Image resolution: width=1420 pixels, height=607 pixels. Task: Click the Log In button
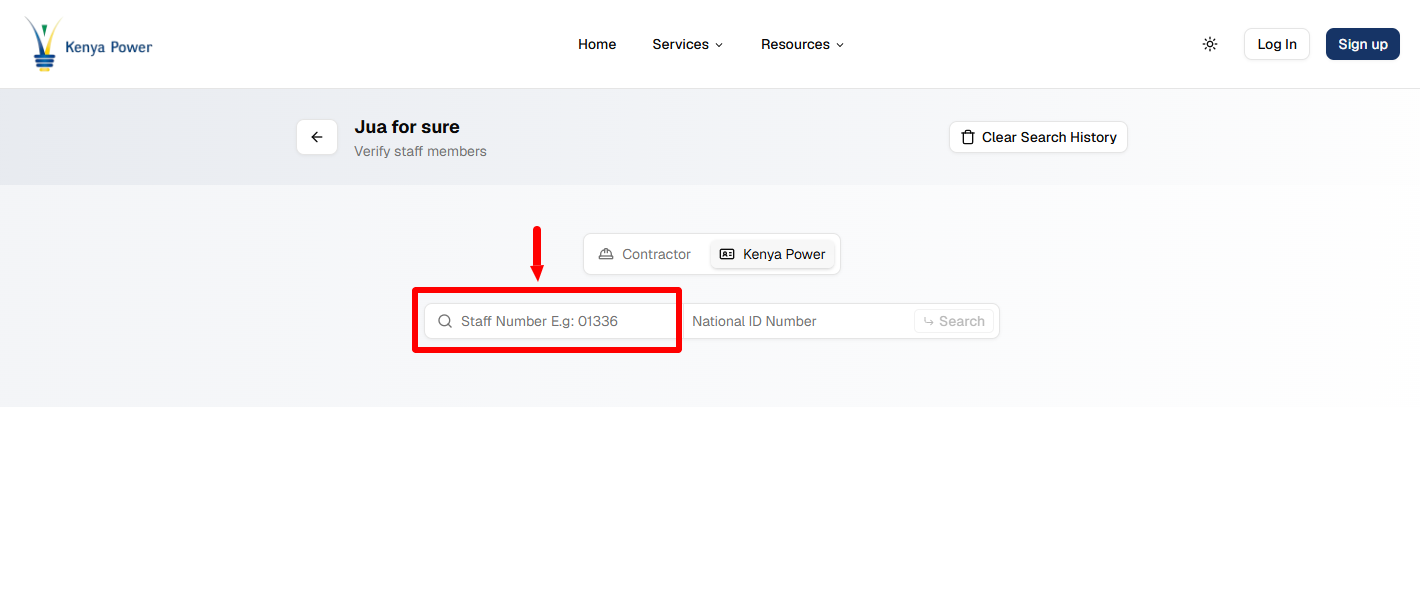point(1277,44)
